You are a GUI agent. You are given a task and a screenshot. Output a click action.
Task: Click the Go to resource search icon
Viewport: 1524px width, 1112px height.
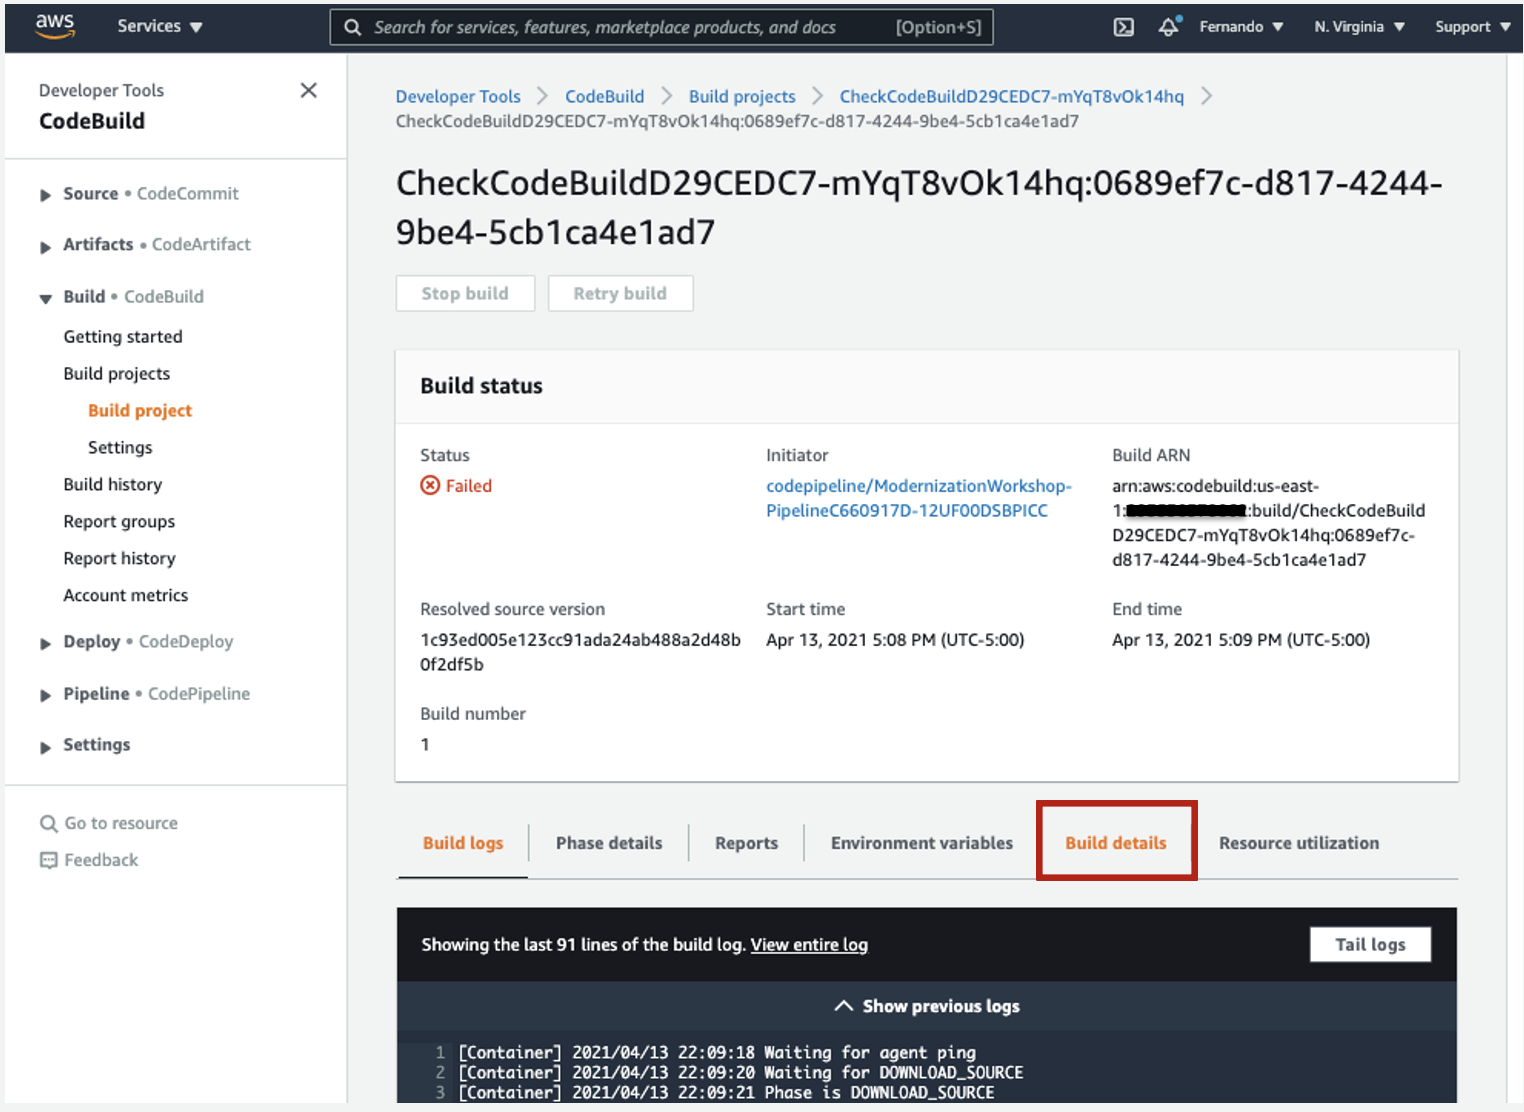click(48, 824)
